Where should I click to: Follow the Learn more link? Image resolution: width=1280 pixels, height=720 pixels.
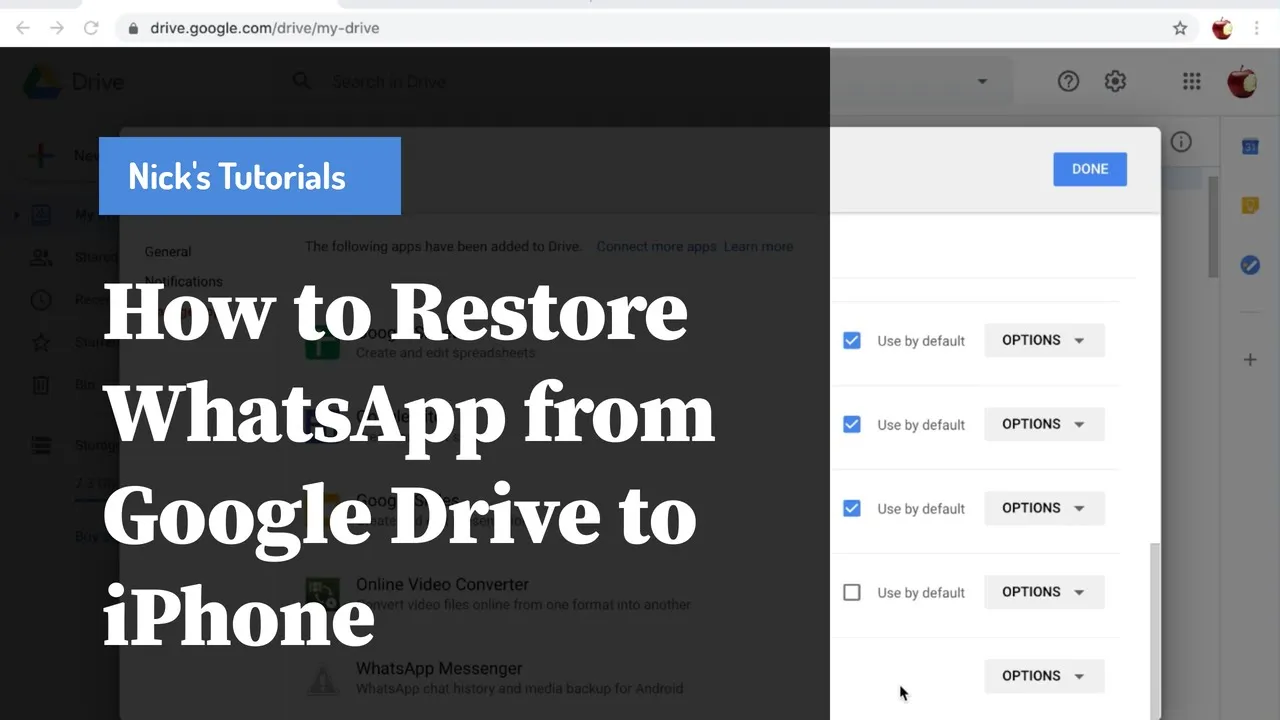758,246
